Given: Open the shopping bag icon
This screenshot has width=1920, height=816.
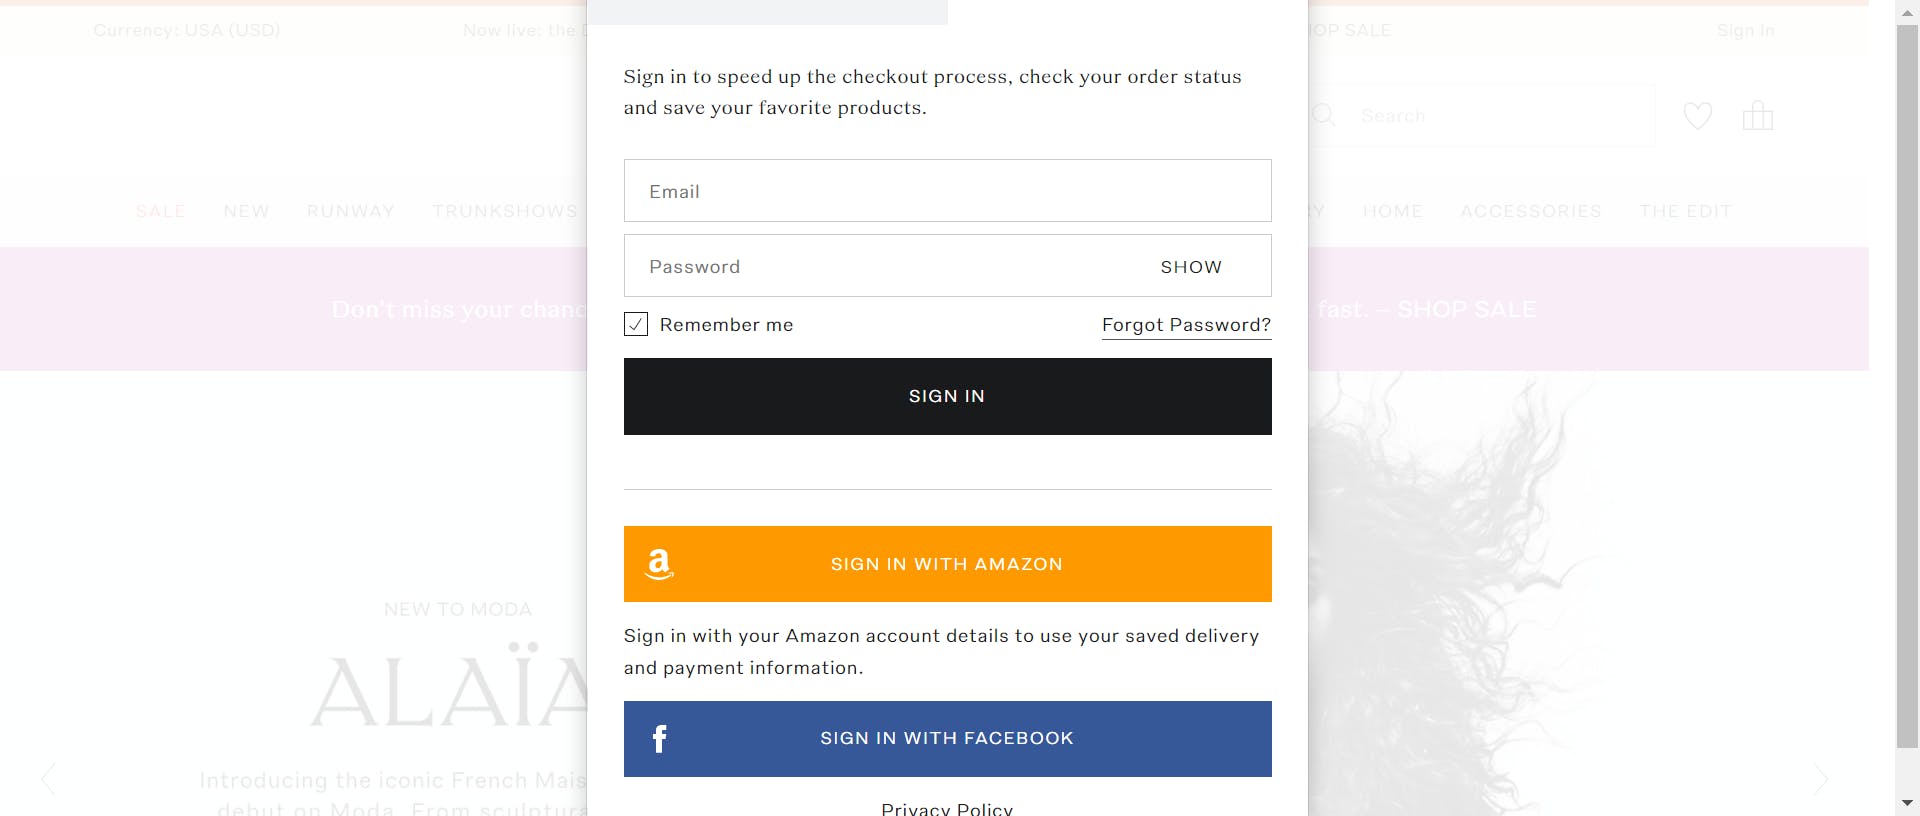Looking at the screenshot, I should [1757, 116].
